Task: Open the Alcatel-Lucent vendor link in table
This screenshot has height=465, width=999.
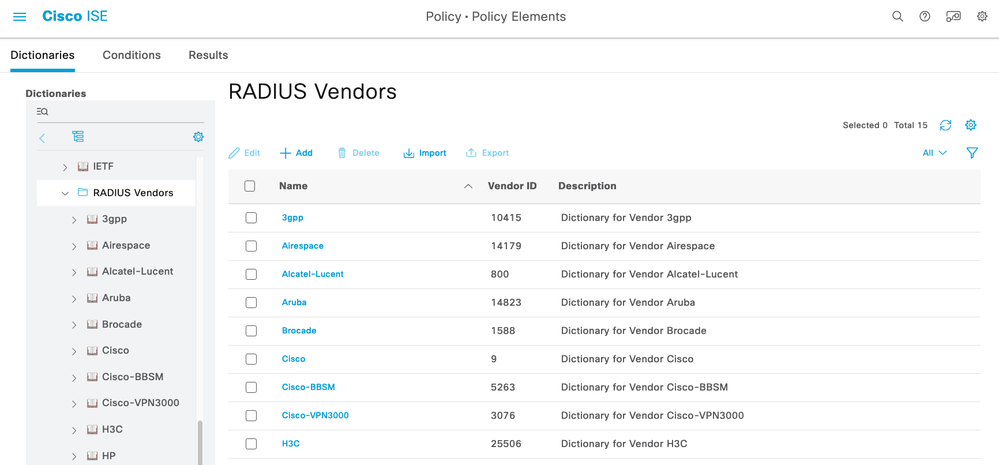Action: pyautogui.click(x=313, y=274)
